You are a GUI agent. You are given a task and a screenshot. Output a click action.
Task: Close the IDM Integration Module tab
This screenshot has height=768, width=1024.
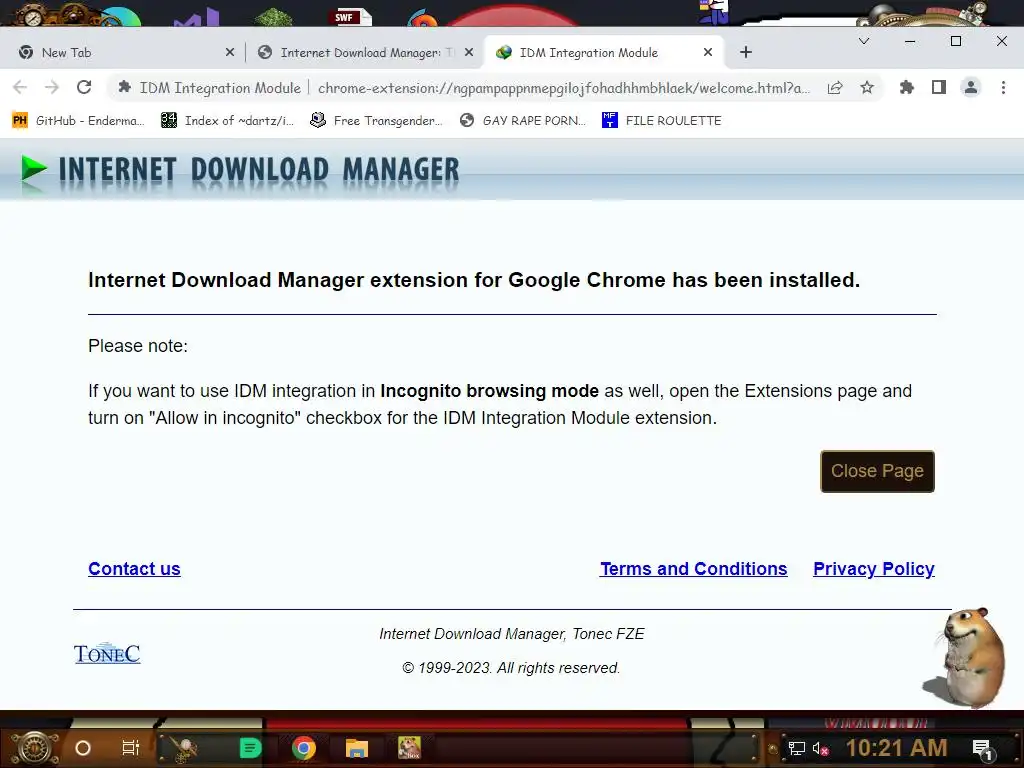(708, 52)
